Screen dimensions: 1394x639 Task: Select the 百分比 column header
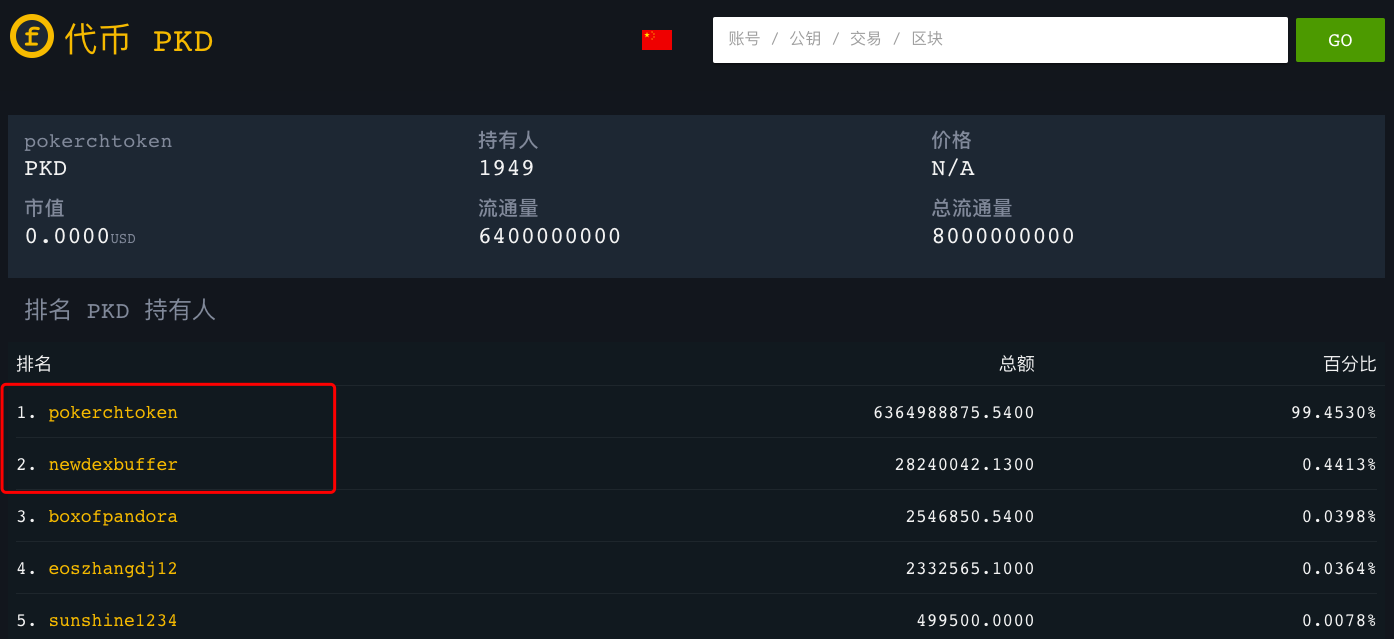tap(1350, 363)
